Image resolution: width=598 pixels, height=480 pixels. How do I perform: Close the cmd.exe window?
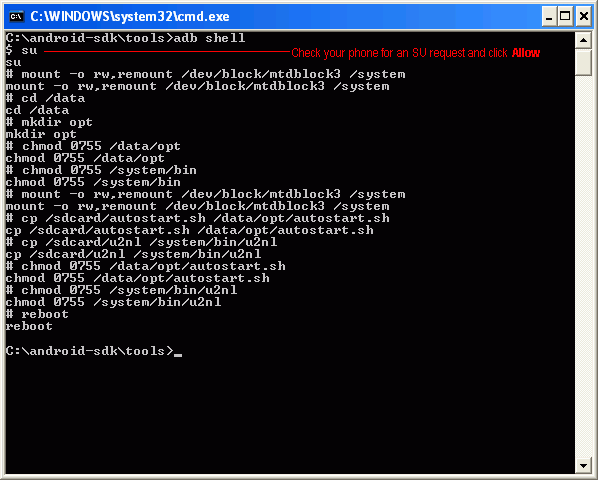584,17
